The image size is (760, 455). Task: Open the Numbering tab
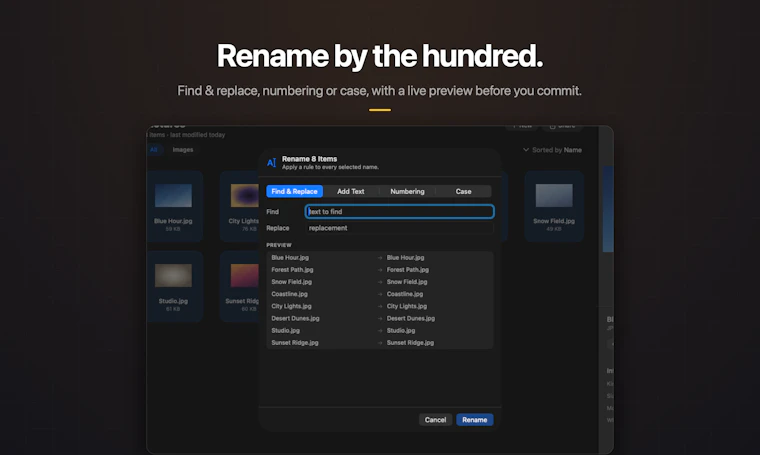[407, 191]
